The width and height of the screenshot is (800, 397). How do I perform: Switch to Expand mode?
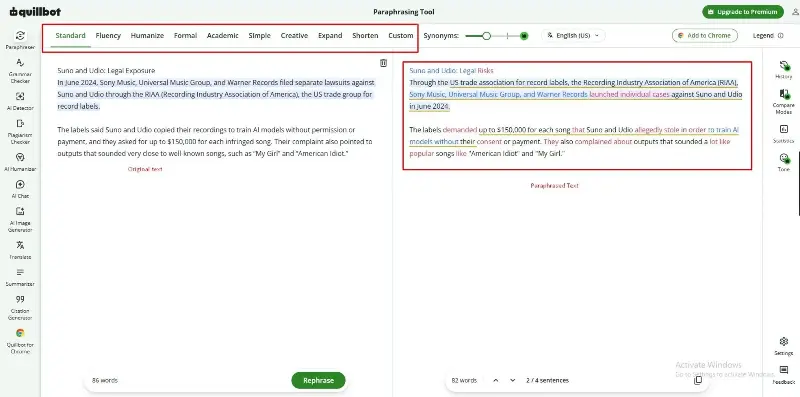330,35
